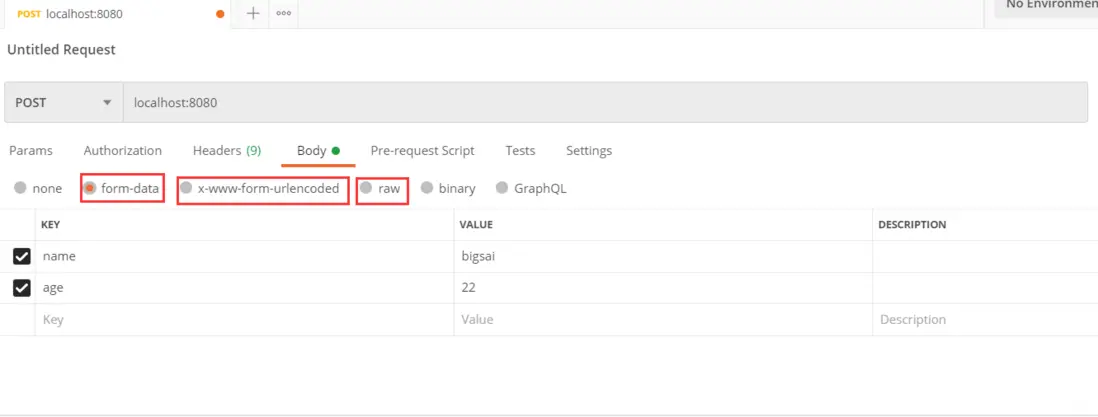Go to the Headers (9) tab

227,151
